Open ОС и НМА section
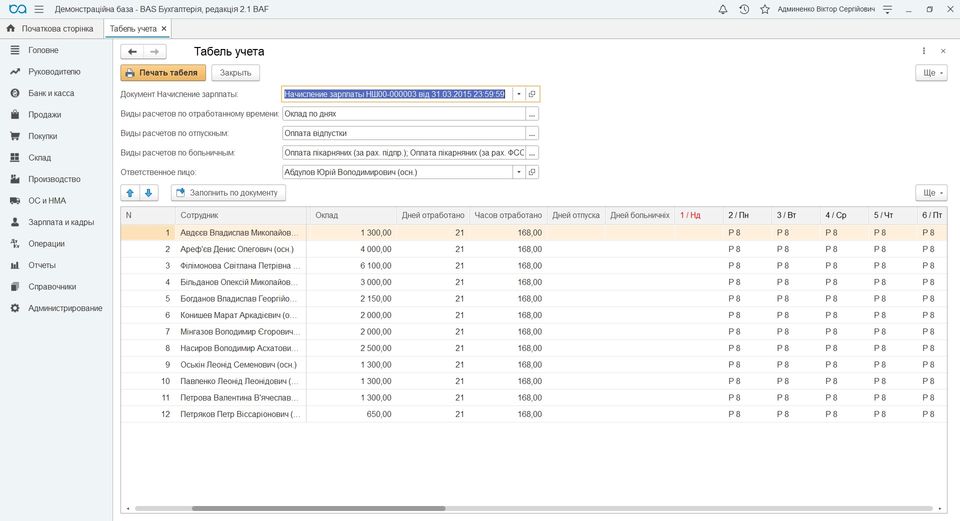 pos(47,200)
